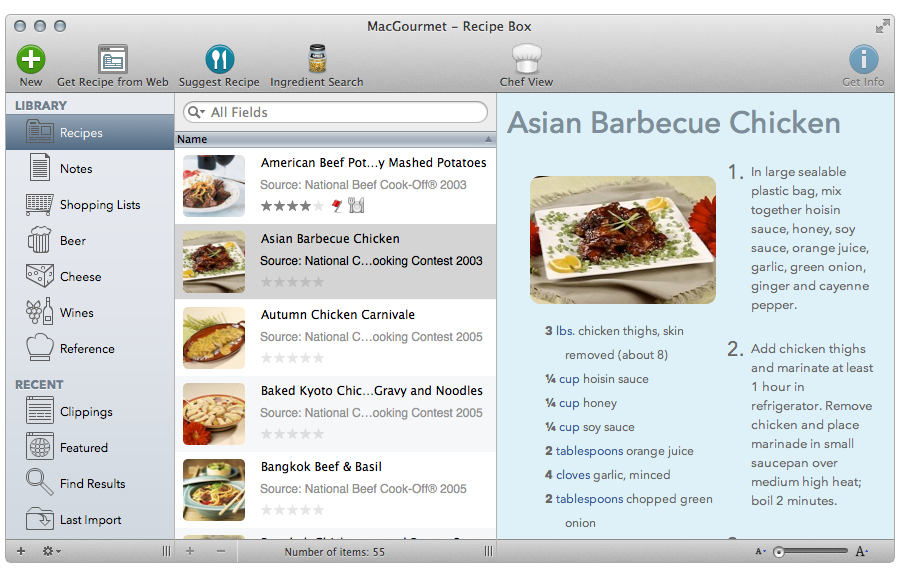
Task: Open Find Results in sidebar
Action: [x=90, y=484]
